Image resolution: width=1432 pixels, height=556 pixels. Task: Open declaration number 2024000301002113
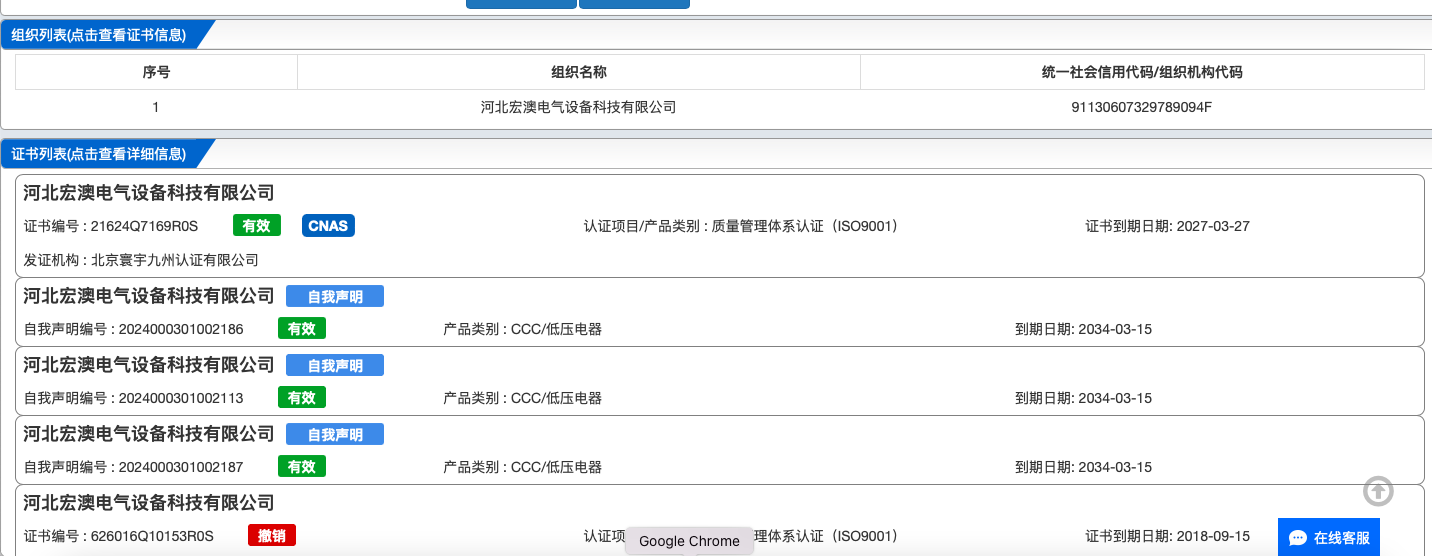tap(181, 398)
